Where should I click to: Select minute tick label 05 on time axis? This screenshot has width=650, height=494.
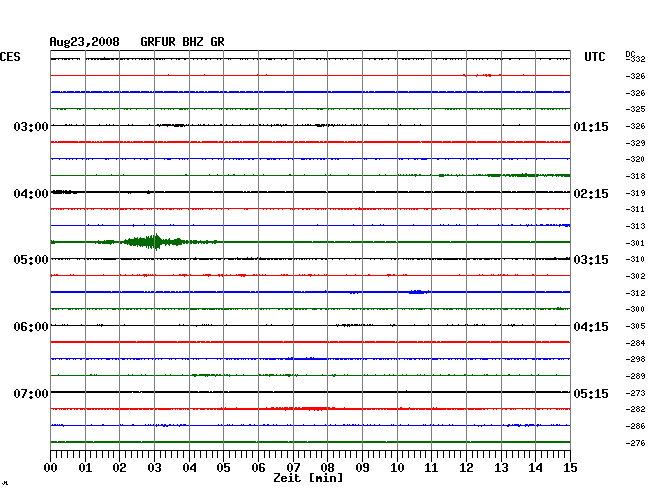223,467
